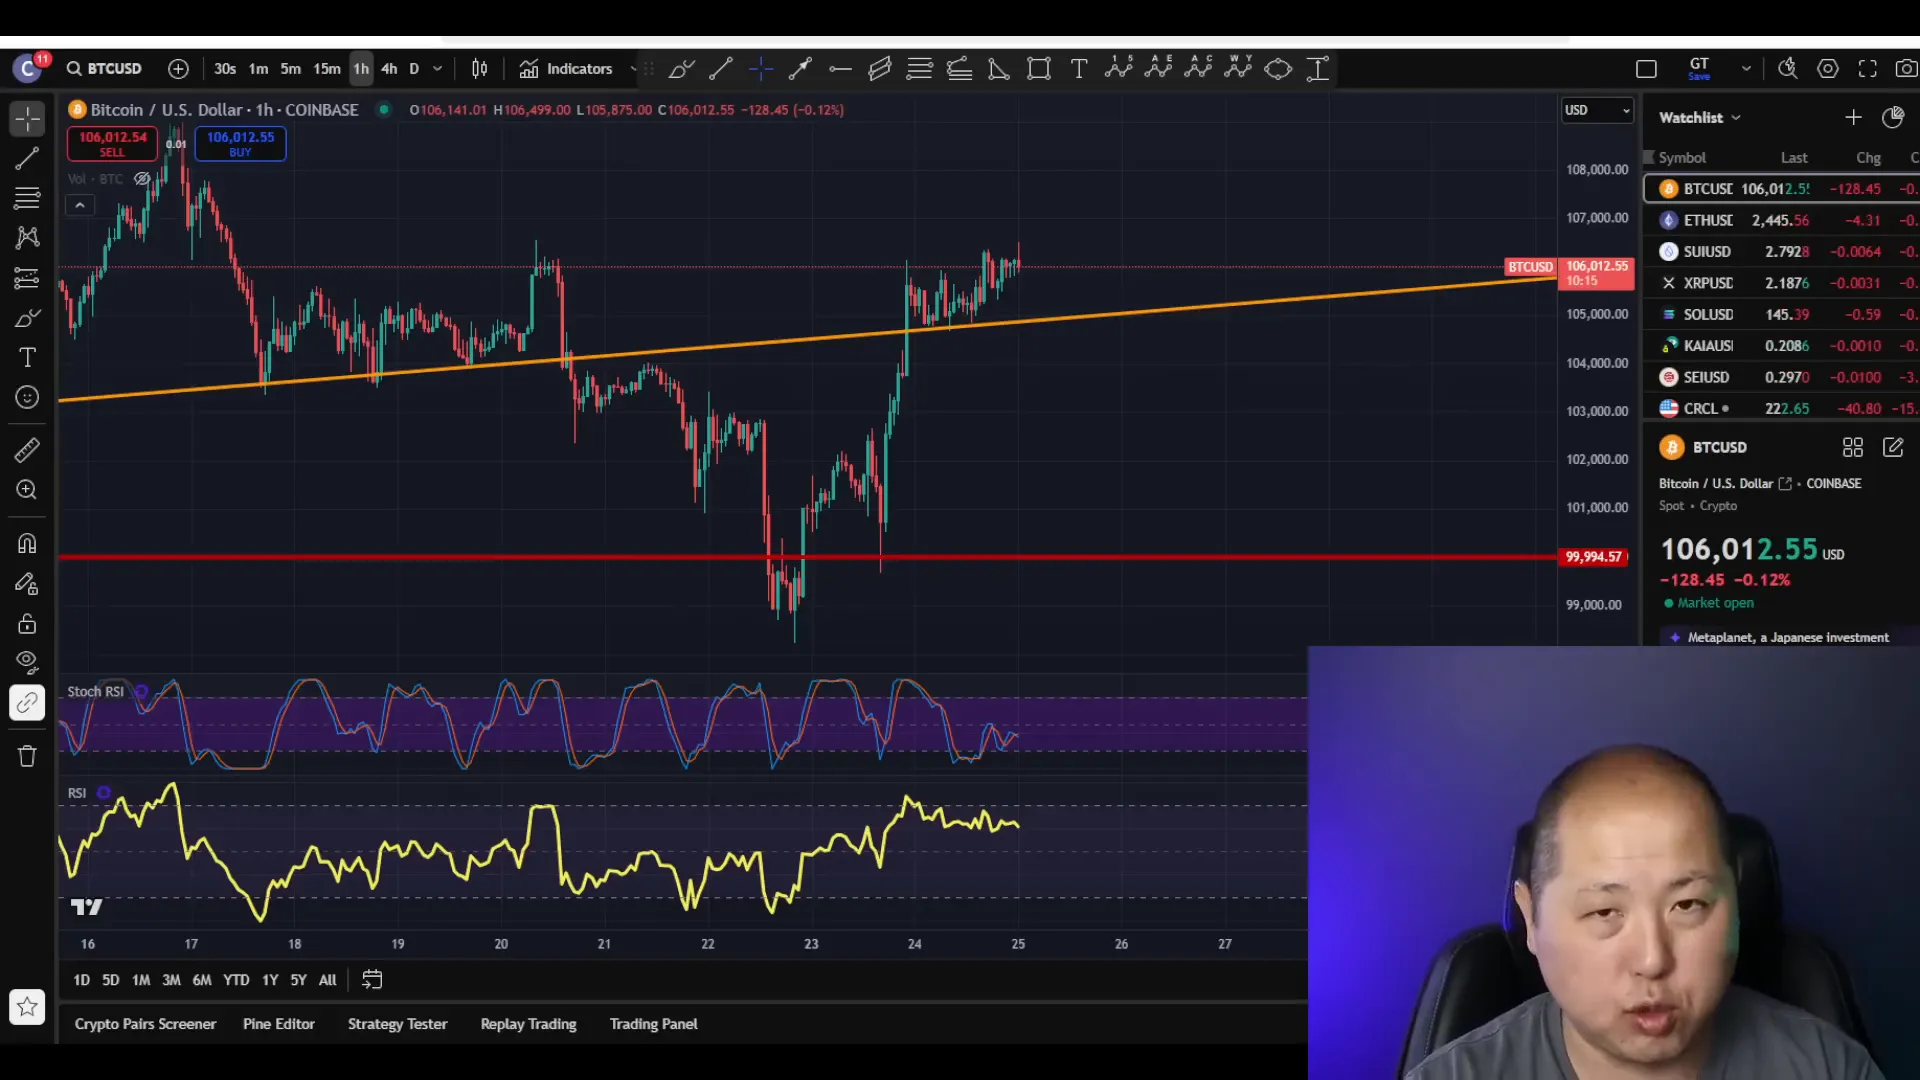Select ETHUSD in the watchlist
This screenshot has height=1080, width=1920.
pyautogui.click(x=1782, y=220)
